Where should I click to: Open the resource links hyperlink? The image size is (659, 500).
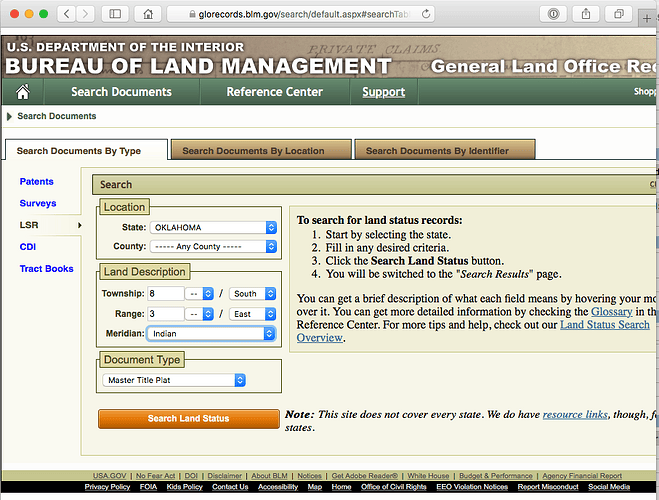575,415
